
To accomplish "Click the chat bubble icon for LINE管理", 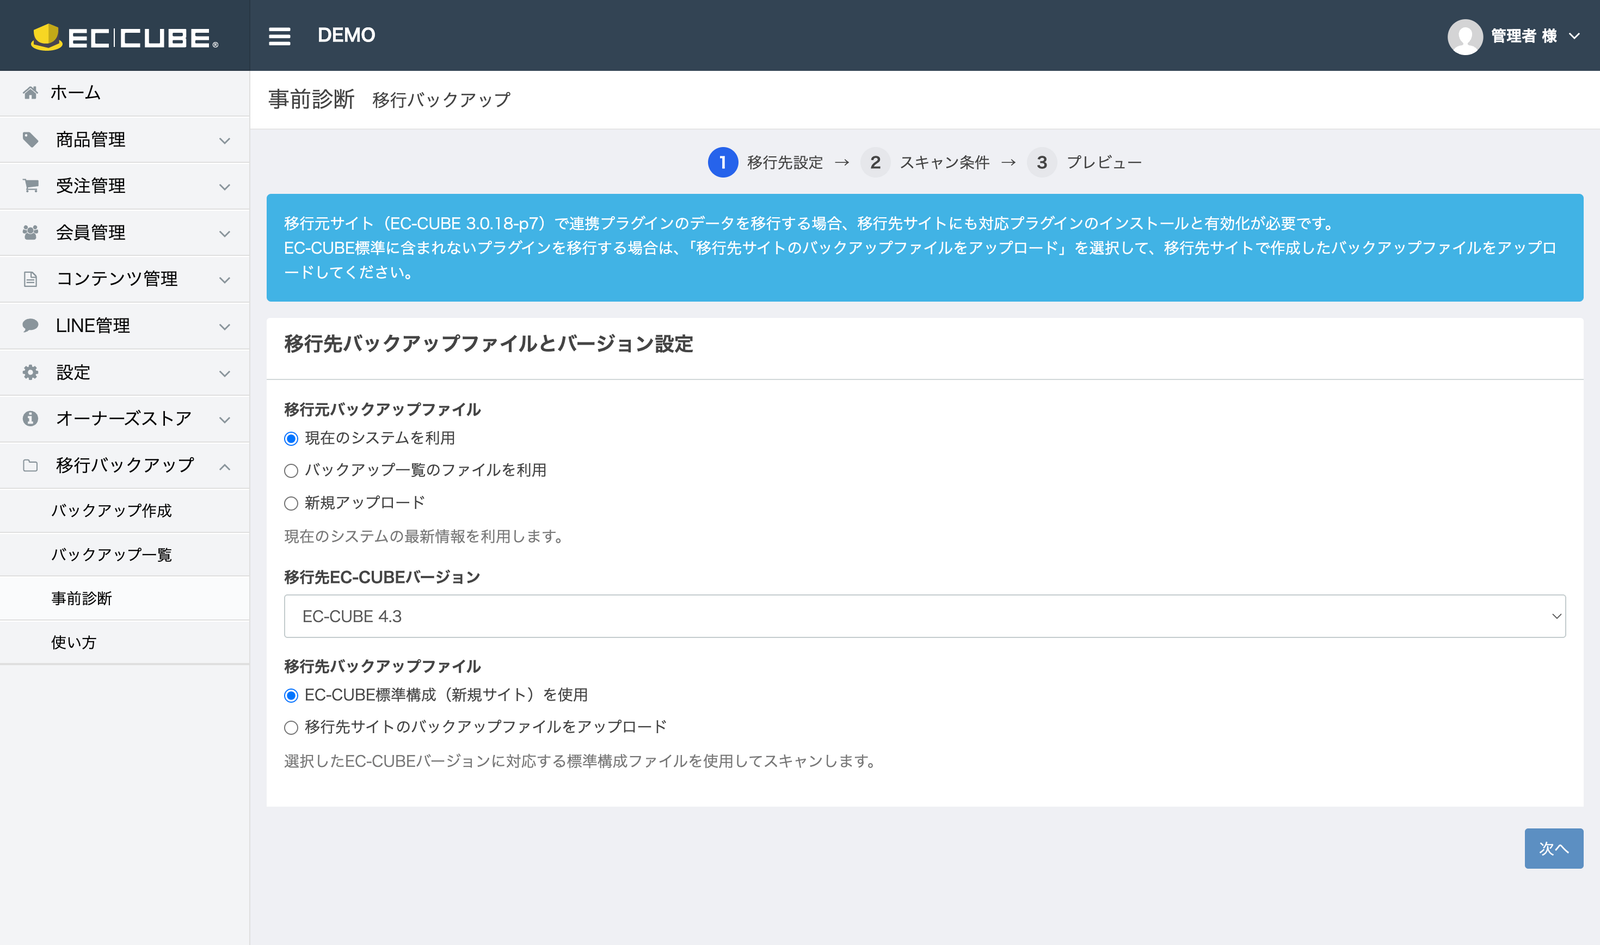I will pos(31,325).
